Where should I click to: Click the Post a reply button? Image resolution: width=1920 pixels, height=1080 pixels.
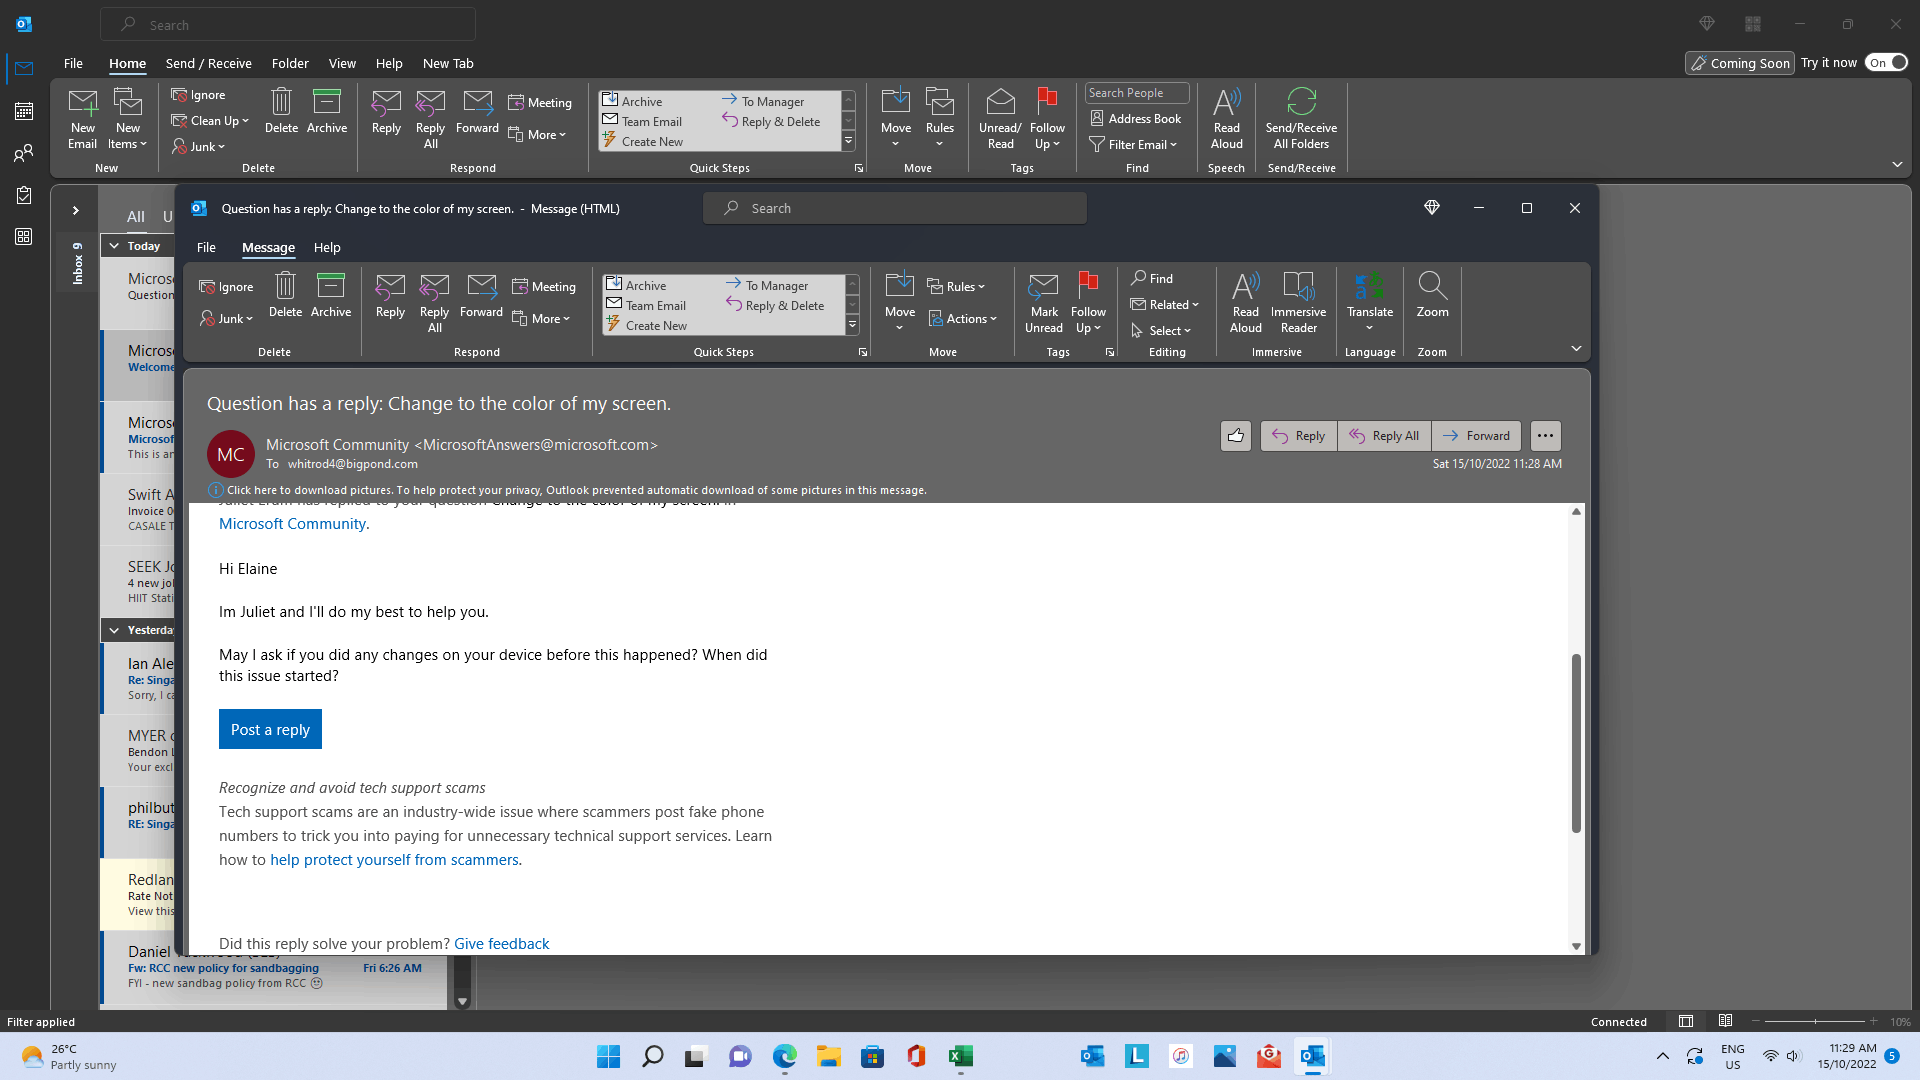coord(270,730)
